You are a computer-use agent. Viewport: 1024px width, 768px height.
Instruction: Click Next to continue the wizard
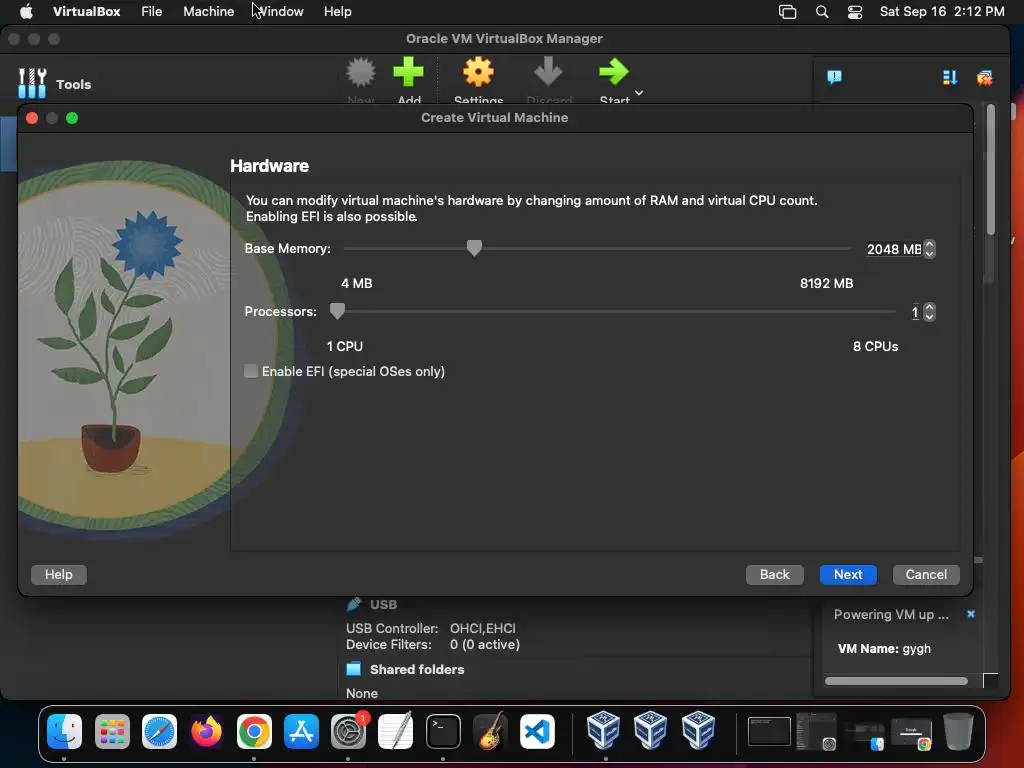coord(848,575)
